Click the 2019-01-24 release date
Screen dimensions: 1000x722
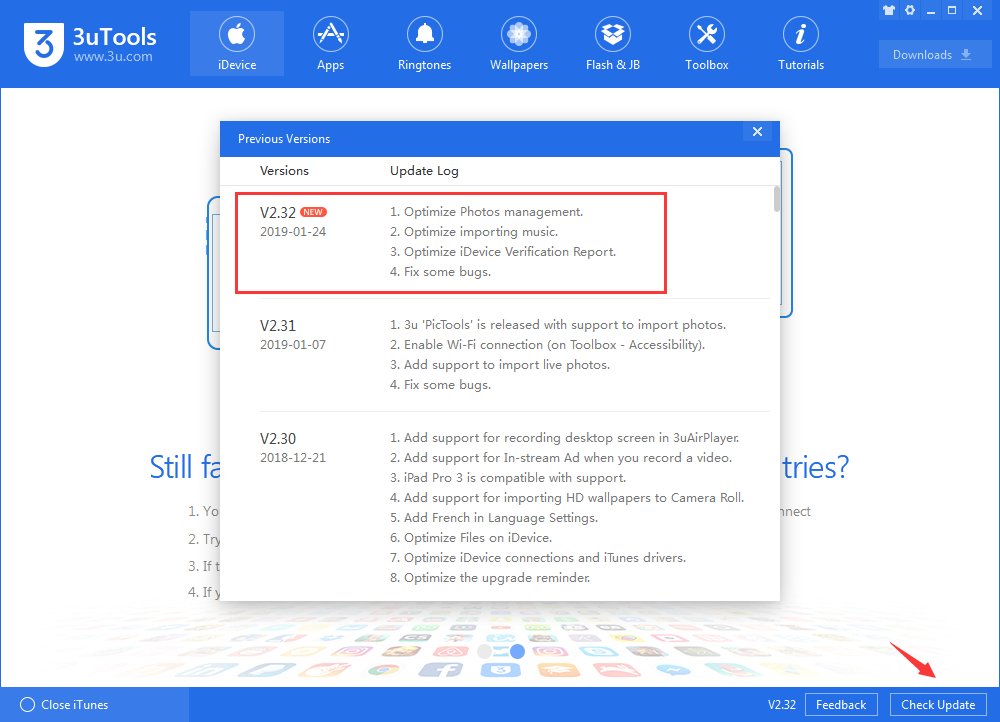pos(293,232)
